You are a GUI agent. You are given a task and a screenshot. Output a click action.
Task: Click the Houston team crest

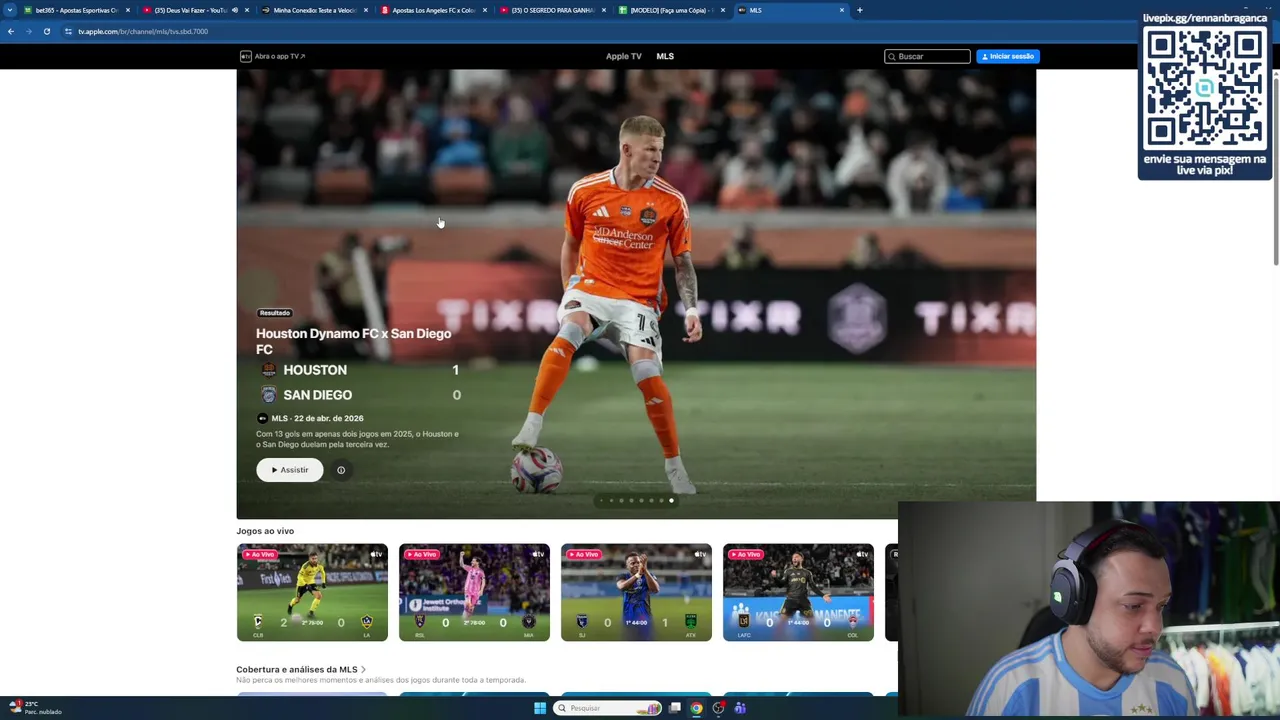(x=268, y=370)
